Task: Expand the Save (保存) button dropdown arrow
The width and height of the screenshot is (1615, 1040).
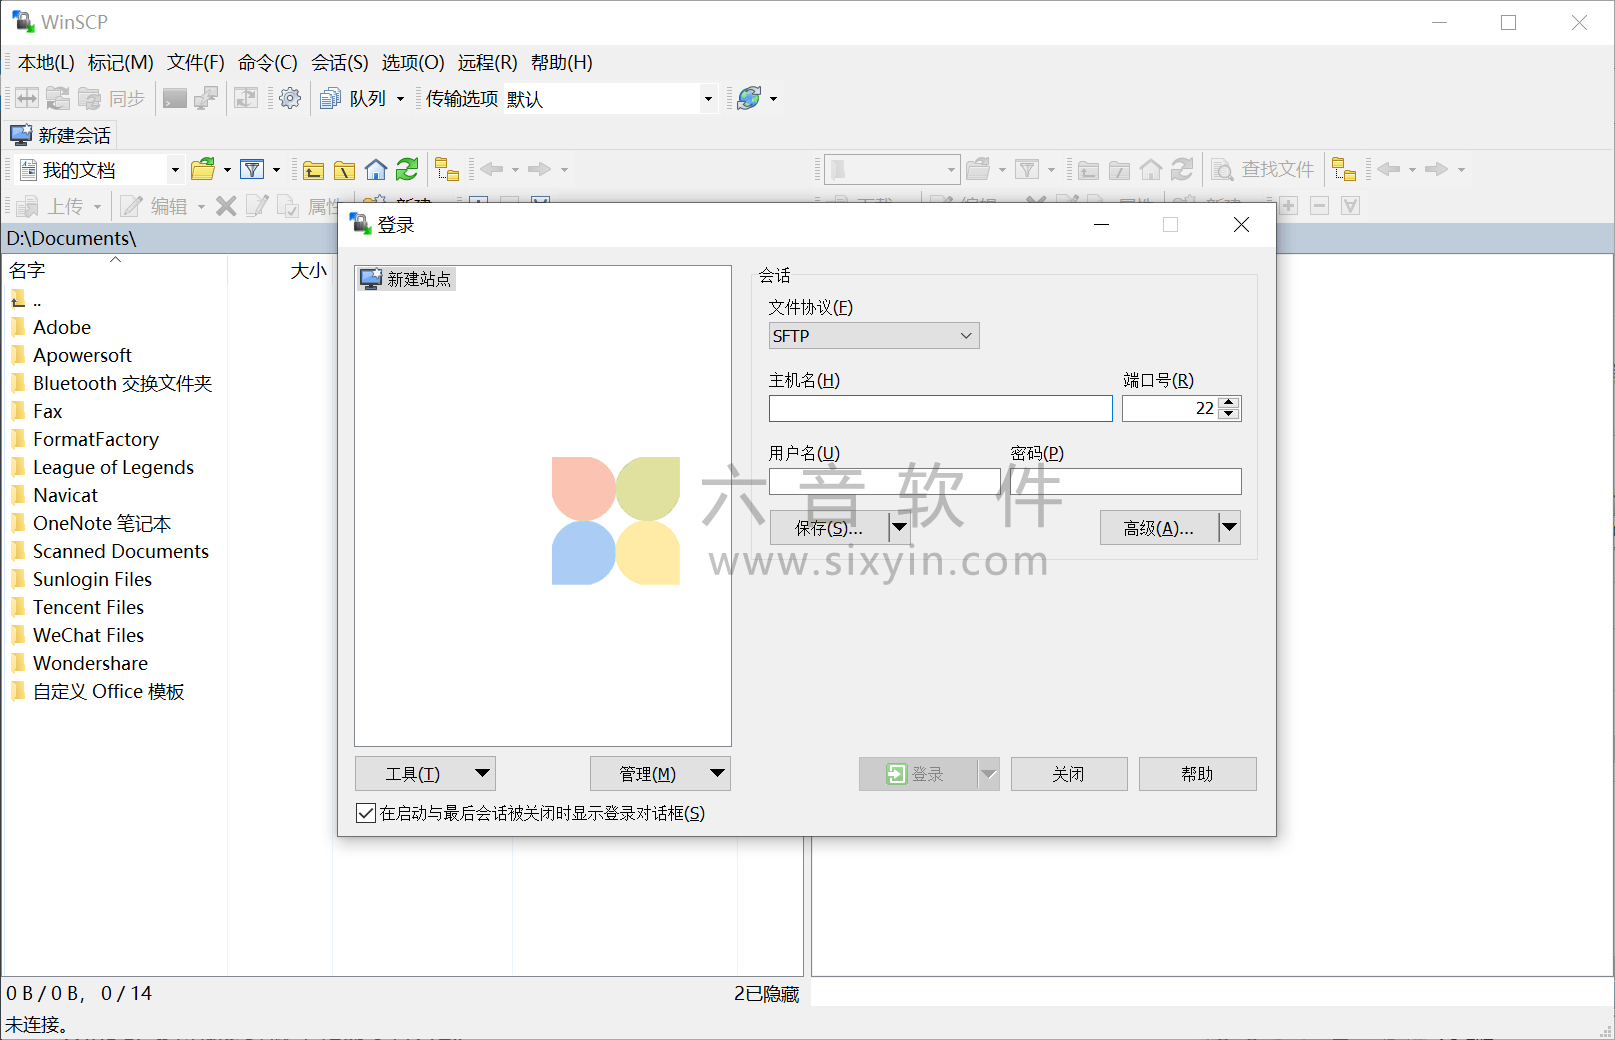Action: point(899,527)
